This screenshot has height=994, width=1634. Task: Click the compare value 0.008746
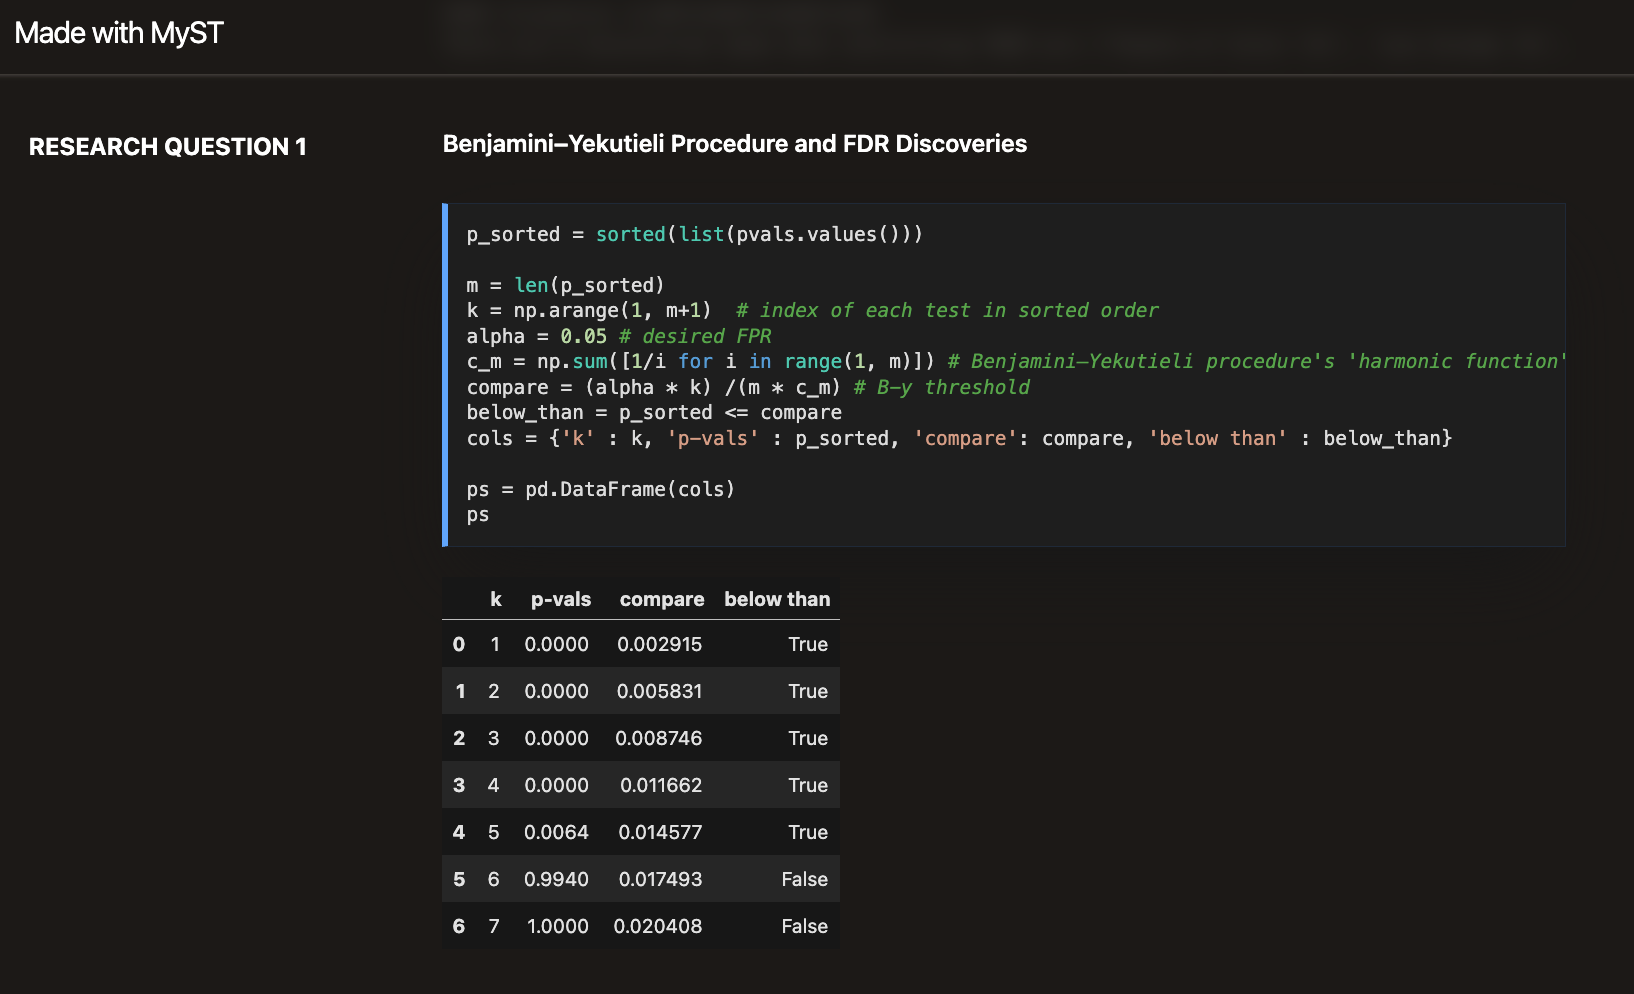pyautogui.click(x=658, y=738)
